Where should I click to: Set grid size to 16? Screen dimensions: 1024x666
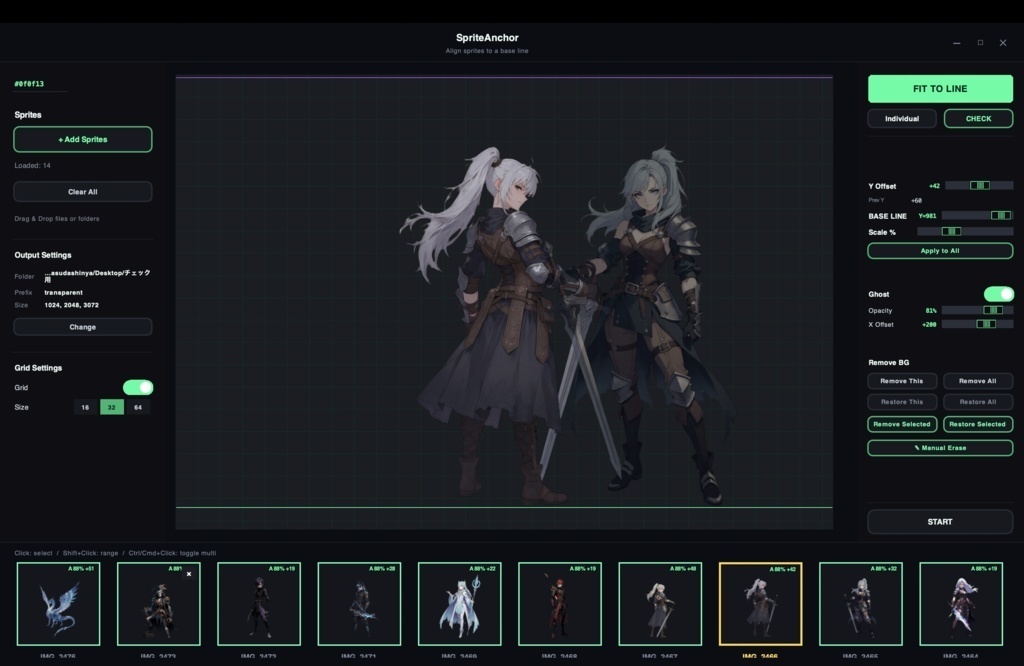point(85,407)
